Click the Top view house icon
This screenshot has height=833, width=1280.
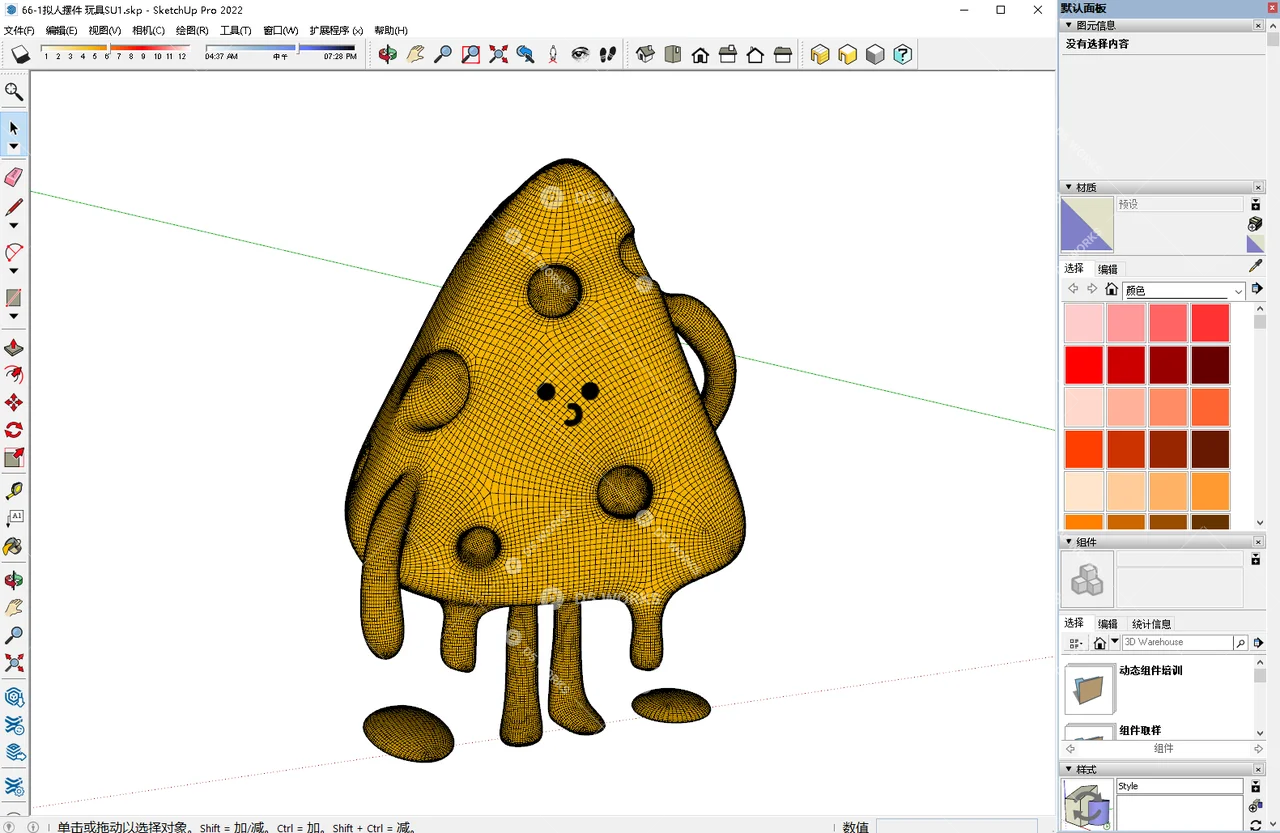pos(671,55)
